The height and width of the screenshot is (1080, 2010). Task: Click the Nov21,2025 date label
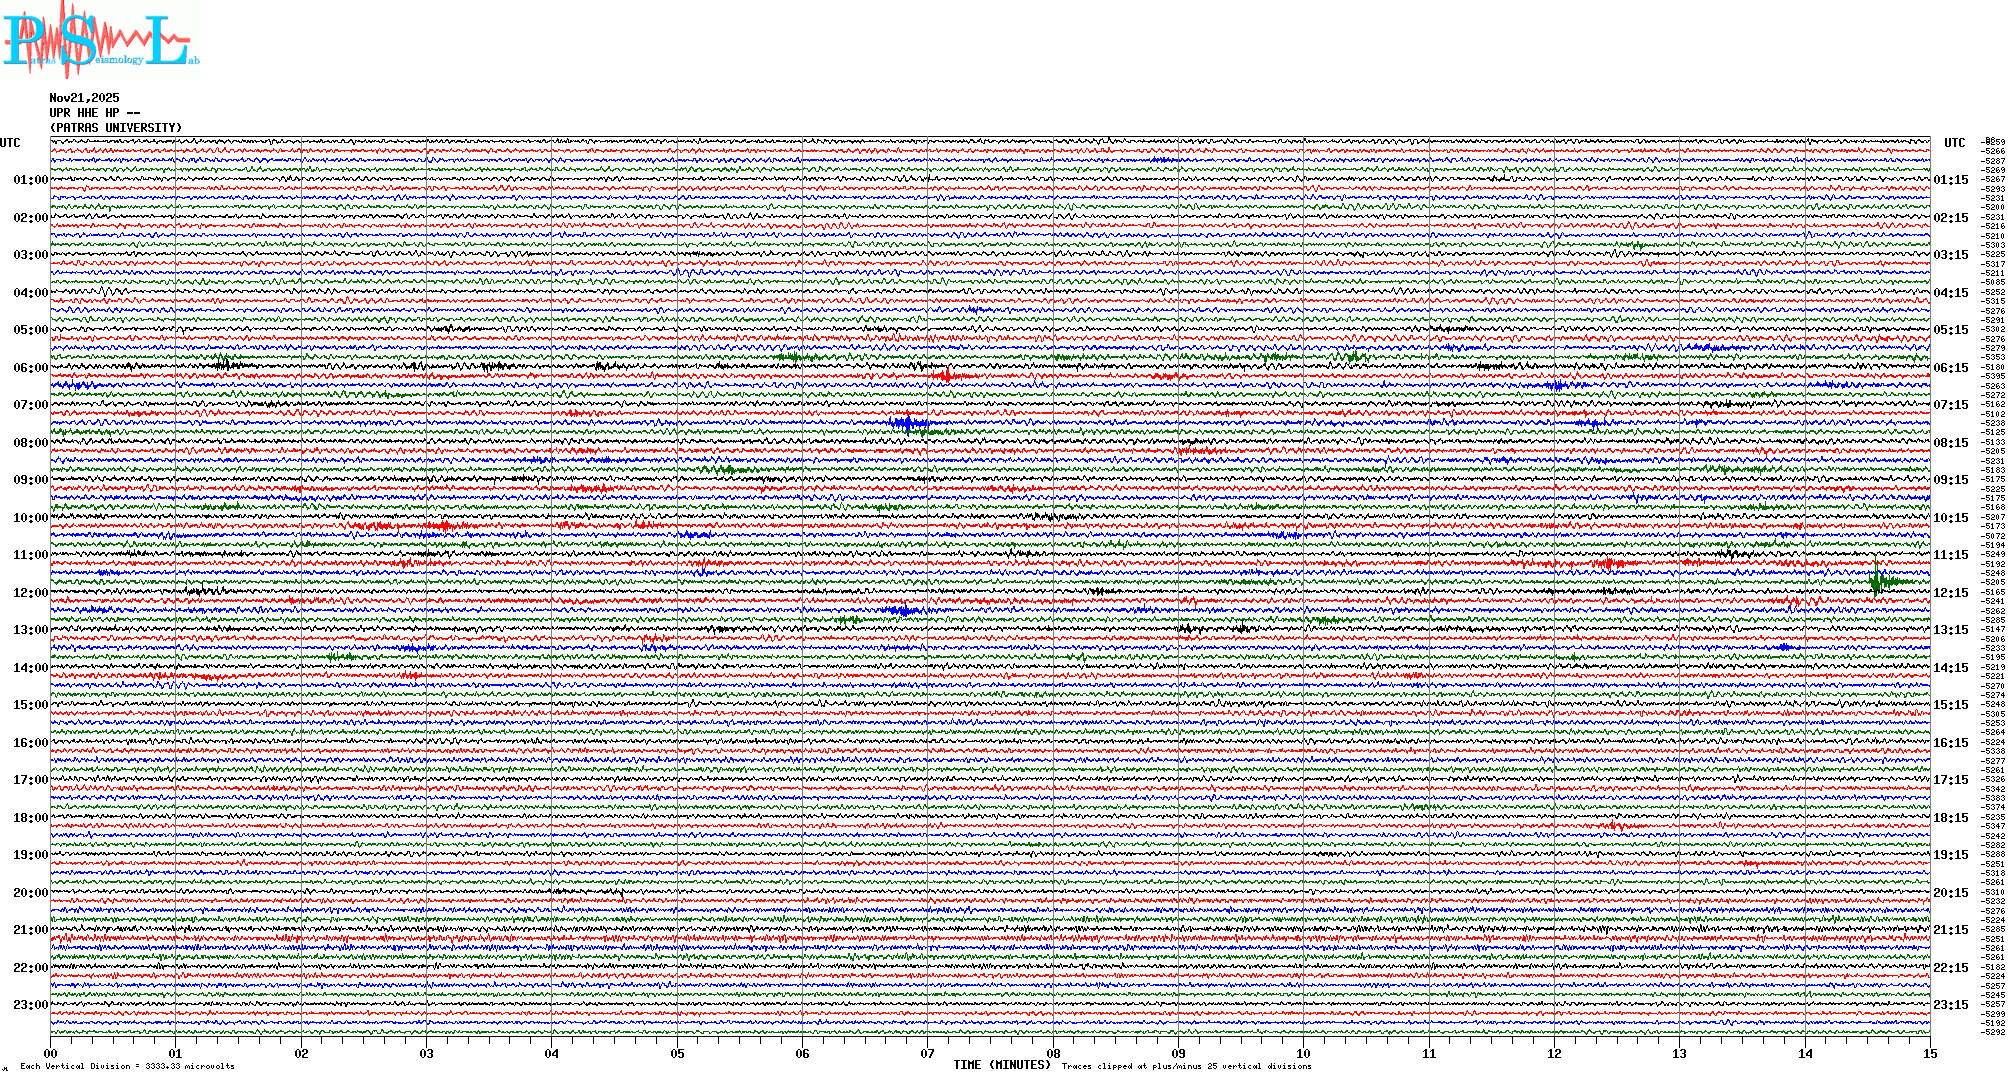coord(84,98)
